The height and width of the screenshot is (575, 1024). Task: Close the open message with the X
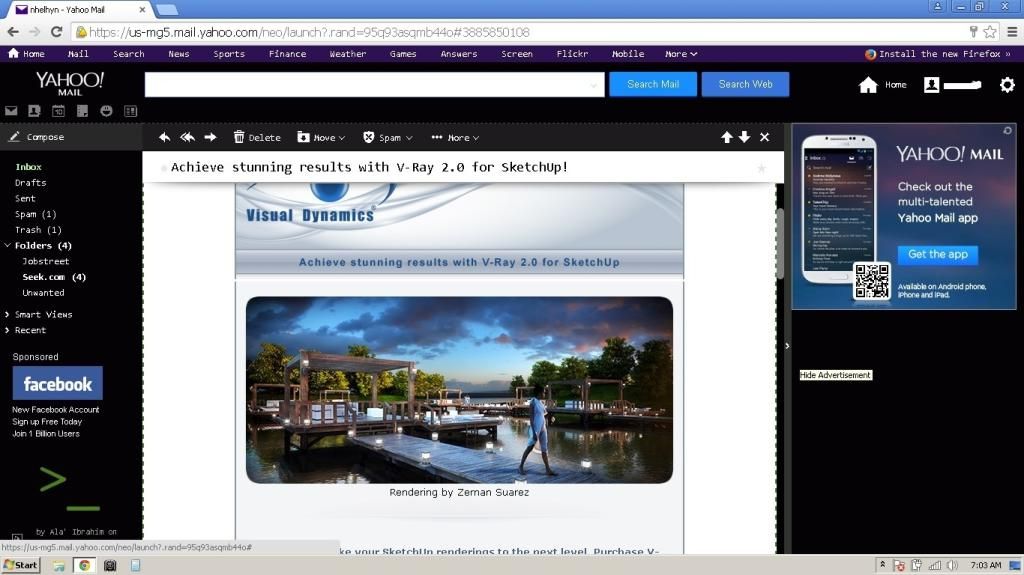click(765, 137)
